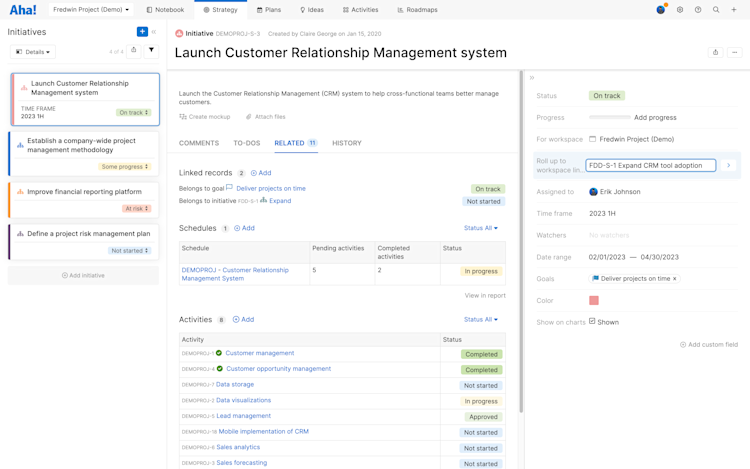The image size is (750, 469).
Task: Open the Customer opportunity management activity link
Action: coord(278,369)
